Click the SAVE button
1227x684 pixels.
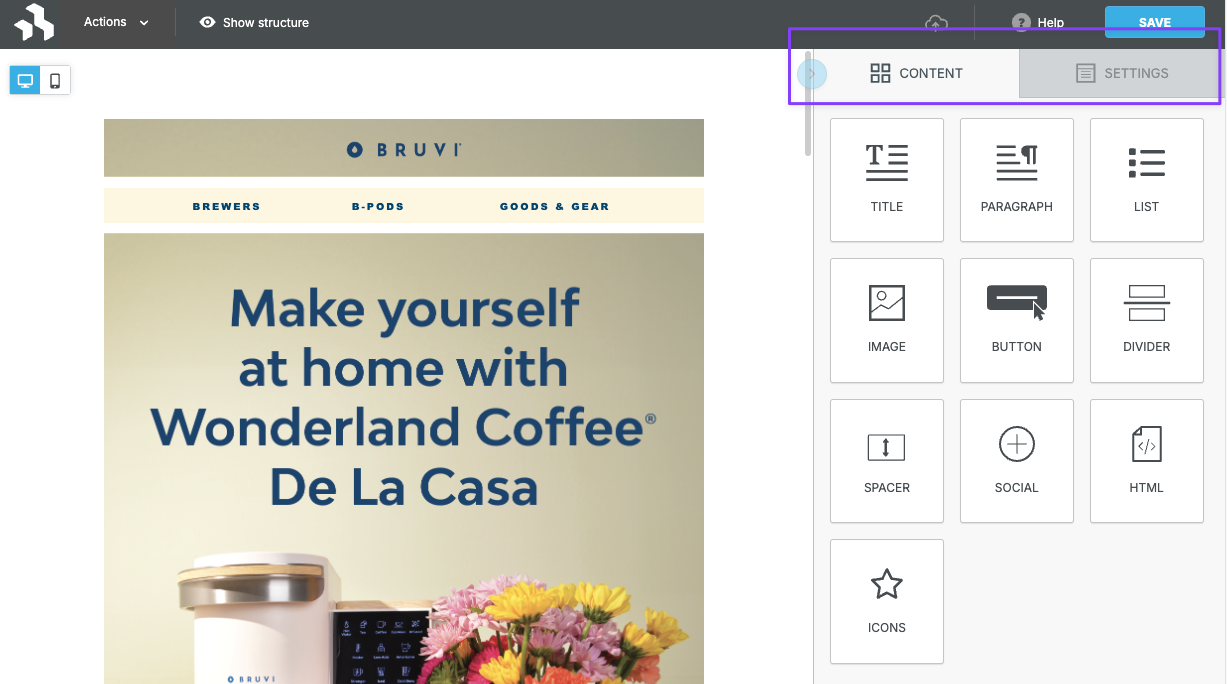(1154, 21)
